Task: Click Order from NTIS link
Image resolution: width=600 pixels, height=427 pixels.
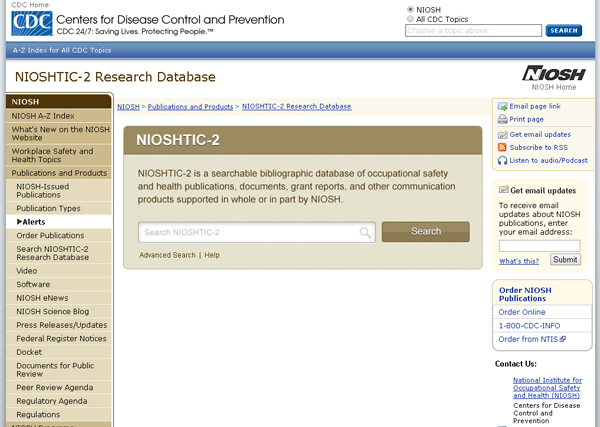Action: (x=528, y=339)
